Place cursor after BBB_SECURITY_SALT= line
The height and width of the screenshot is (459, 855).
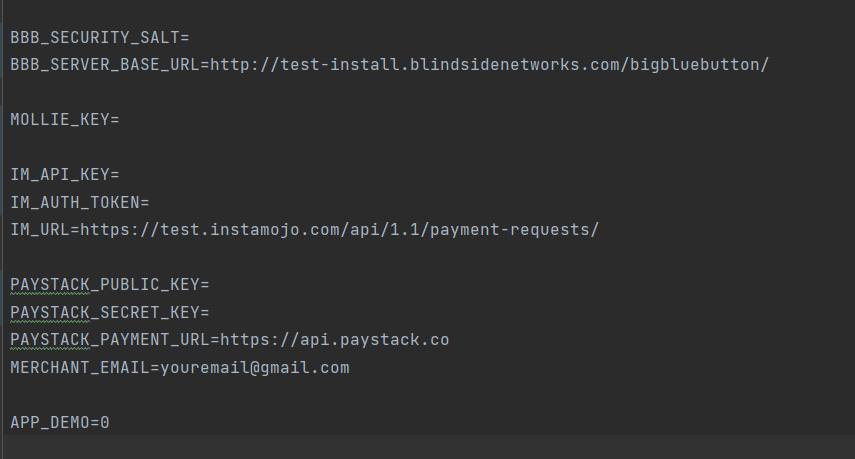tap(190, 38)
